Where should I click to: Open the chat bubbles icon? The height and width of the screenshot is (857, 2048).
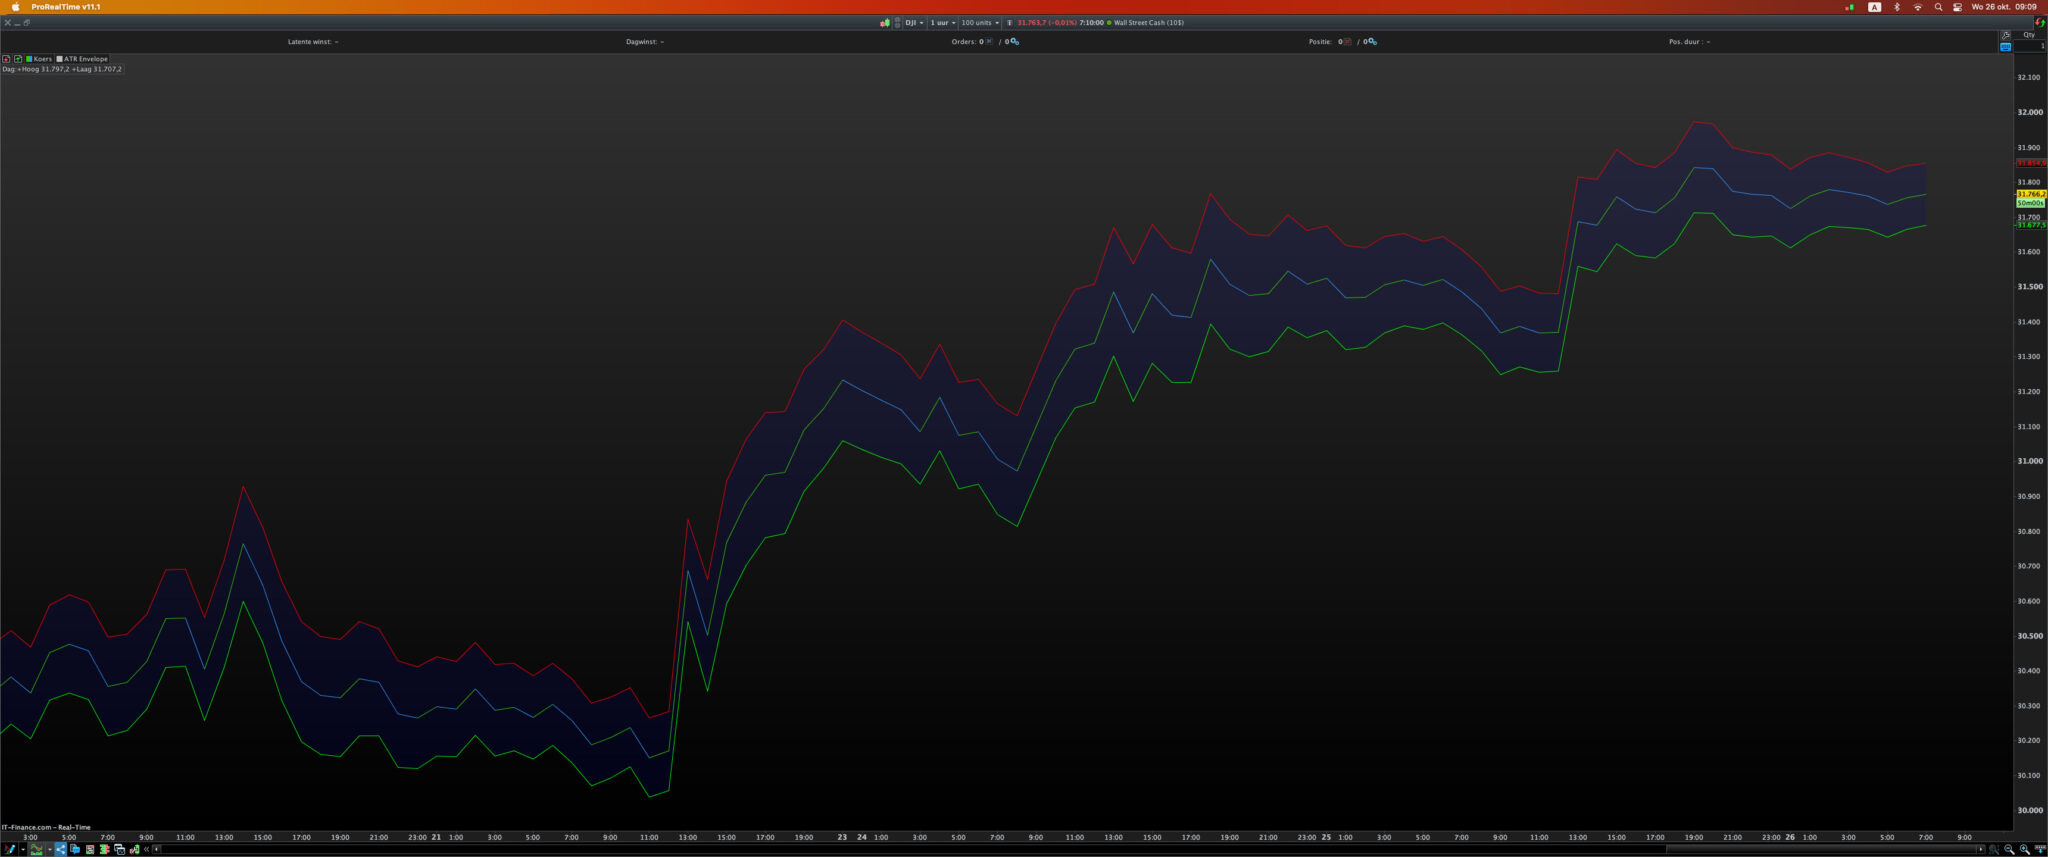[x=75, y=849]
